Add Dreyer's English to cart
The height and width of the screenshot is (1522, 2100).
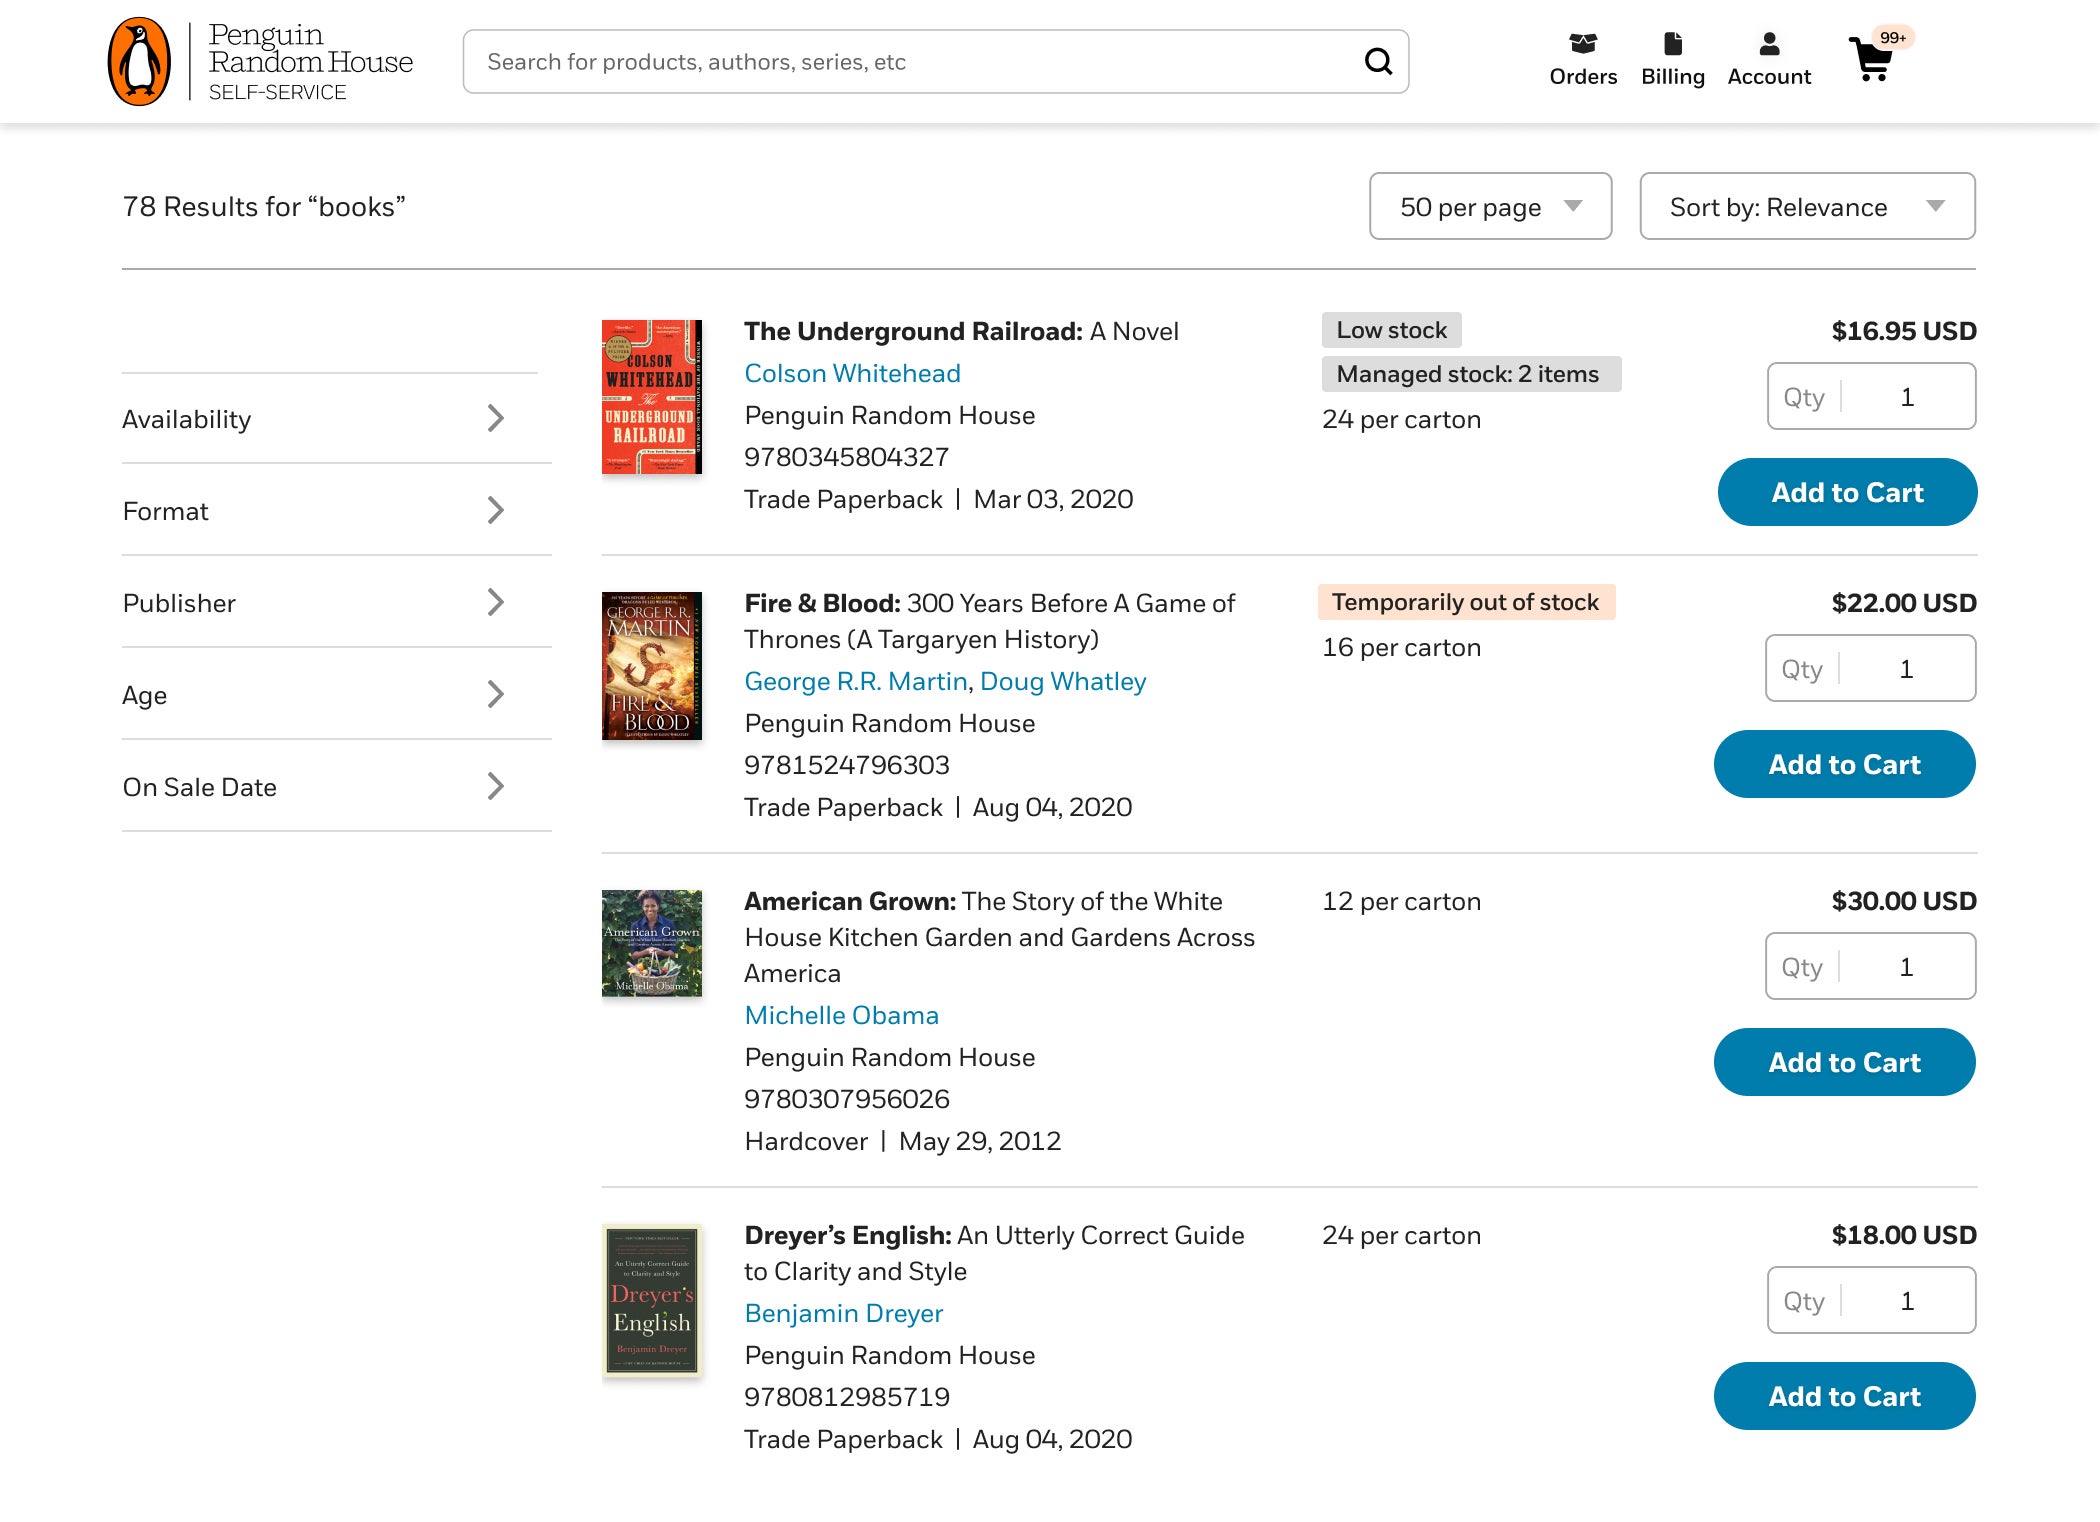pyautogui.click(x=1845, y=1396)
